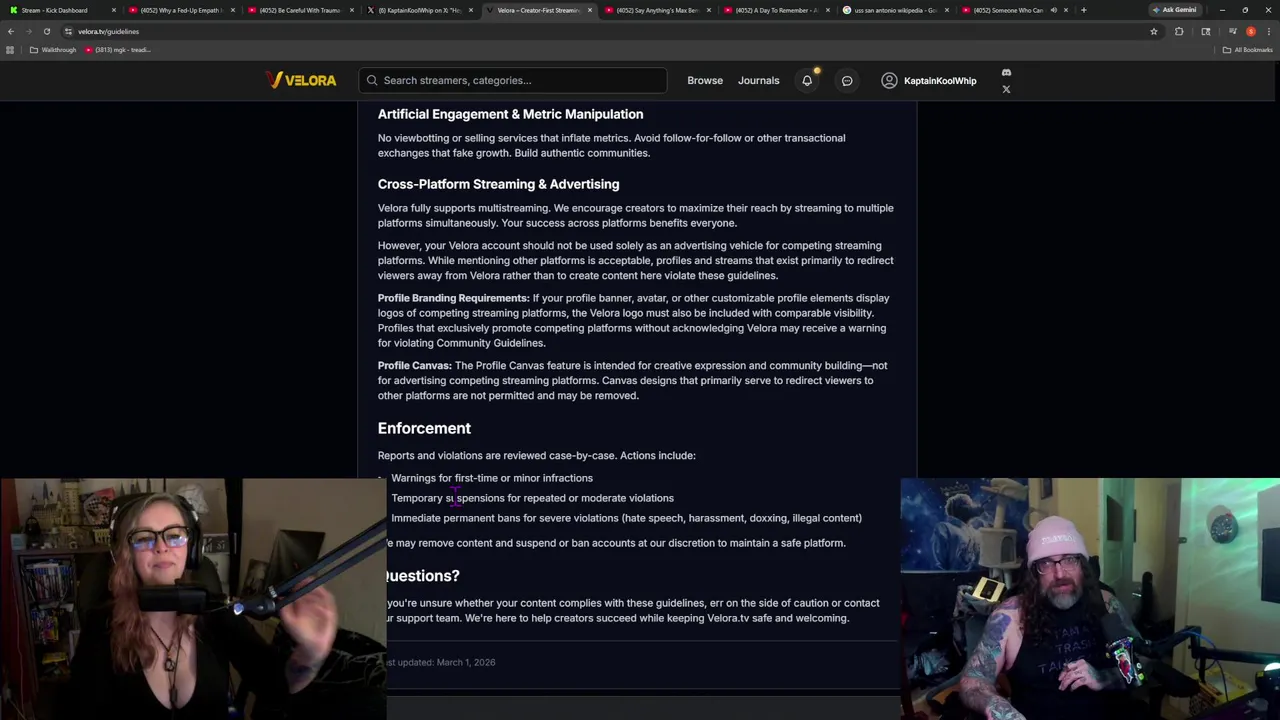Open the apps grid in bookmarks bar
The image size is (1280, 720).
click(x=10, y=50)
